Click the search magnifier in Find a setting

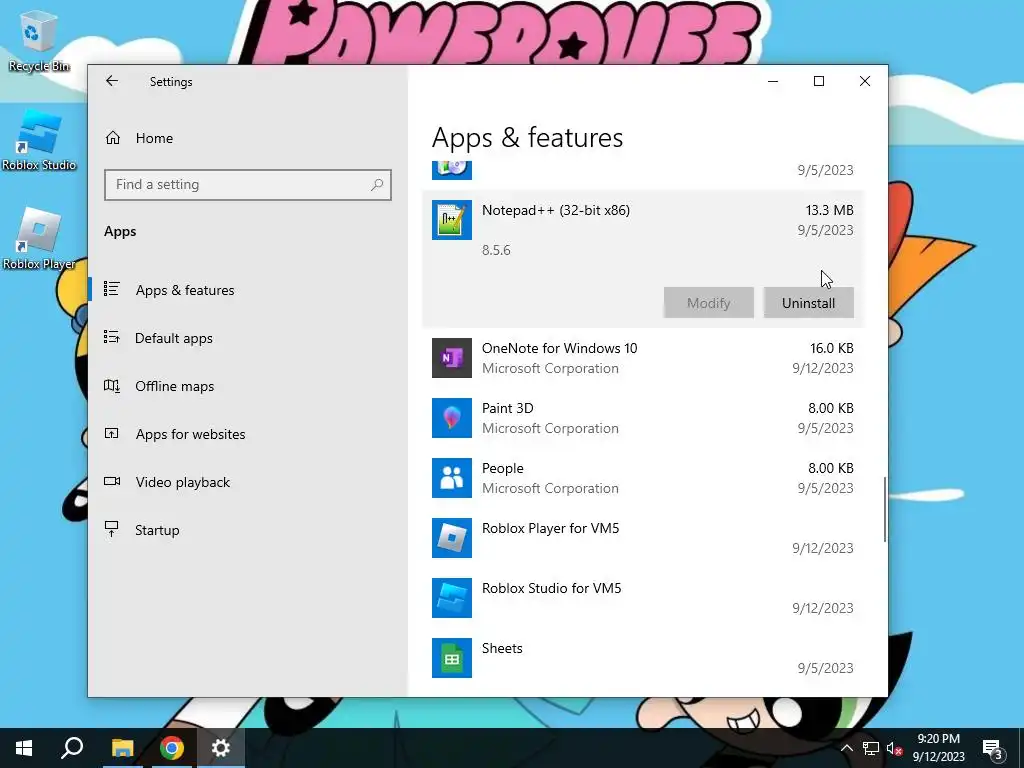coord(377,185)
